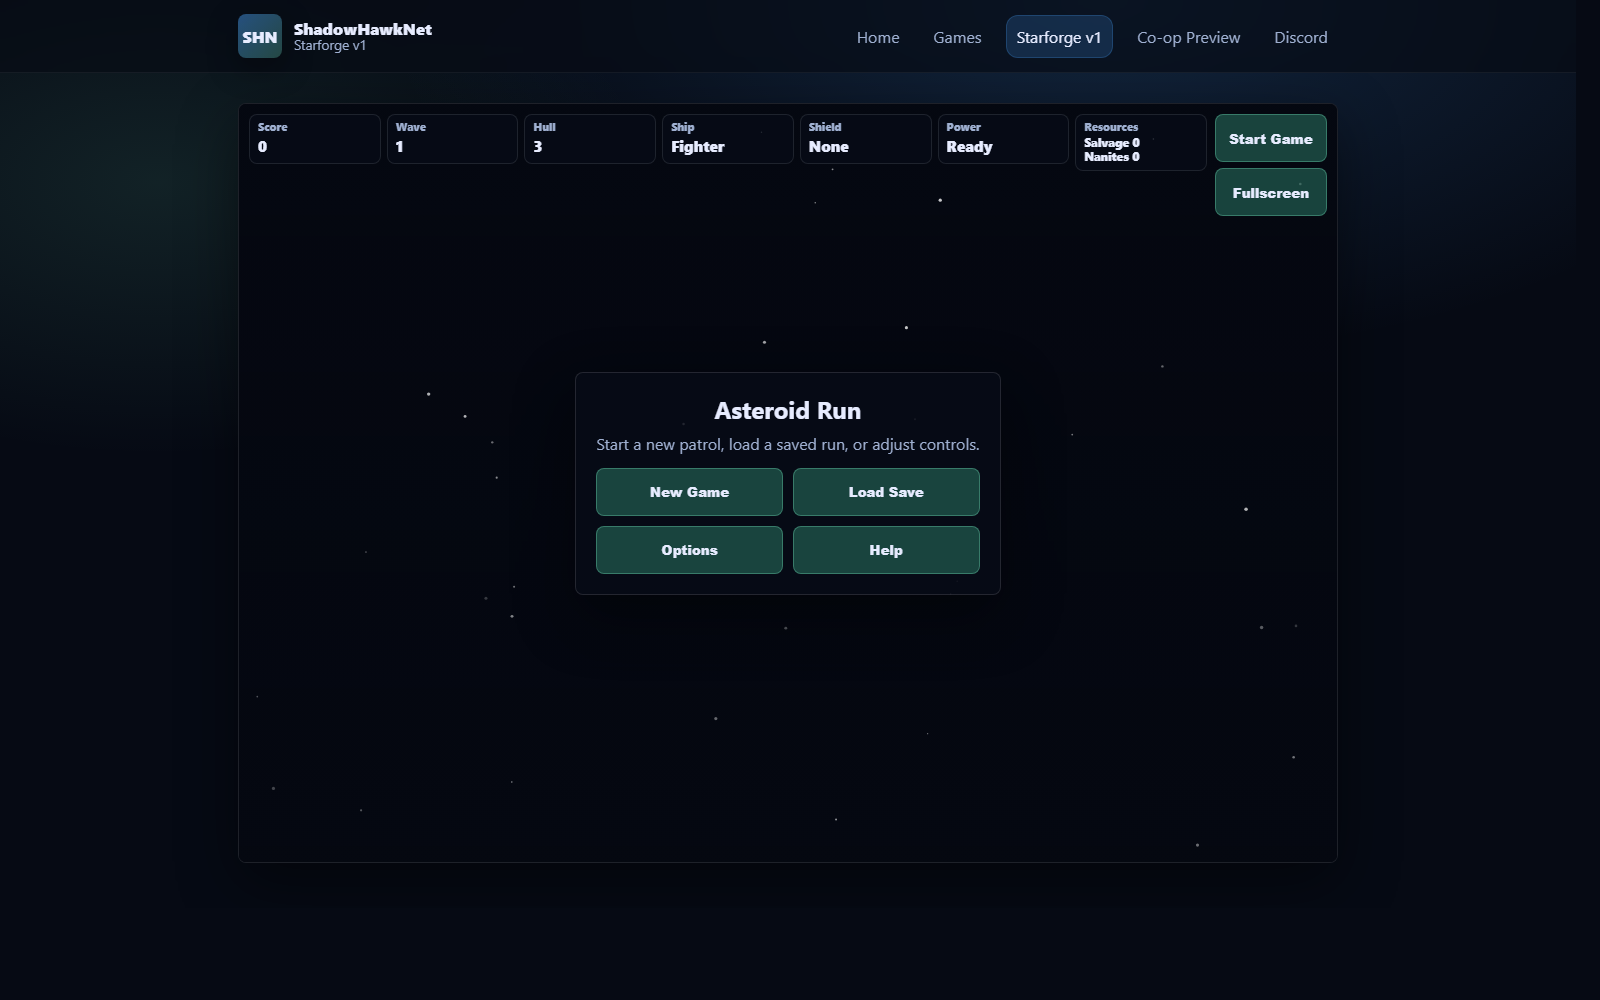Image resolution: width=1600 pixels, height=1000 pixels.
Task: Click the Ship Fighter stat box
Action: point(727,139)
